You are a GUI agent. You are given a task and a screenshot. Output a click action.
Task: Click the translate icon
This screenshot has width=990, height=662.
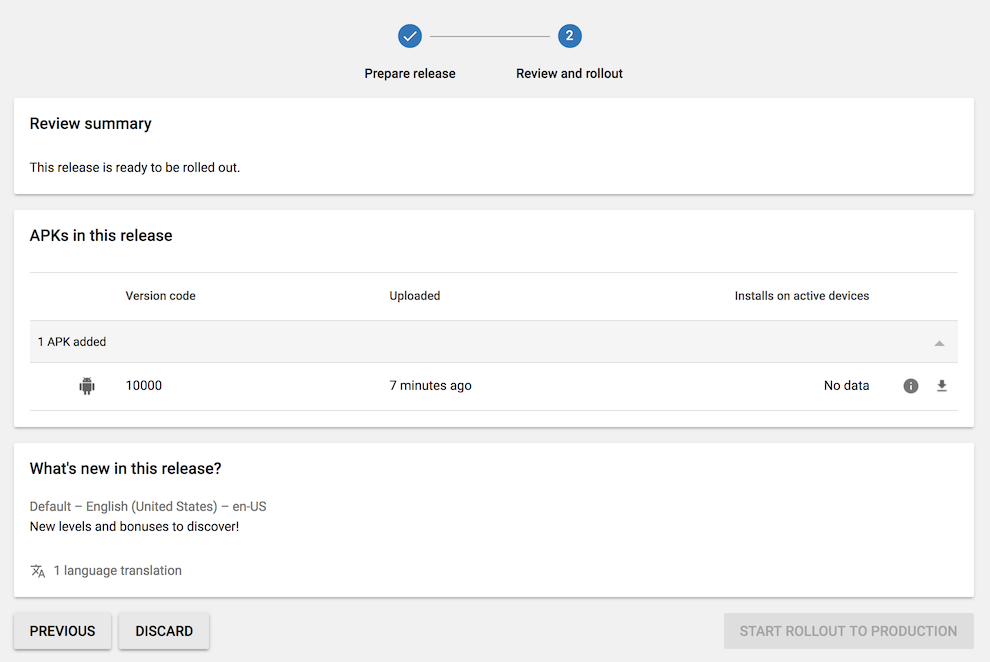point(38,571)
